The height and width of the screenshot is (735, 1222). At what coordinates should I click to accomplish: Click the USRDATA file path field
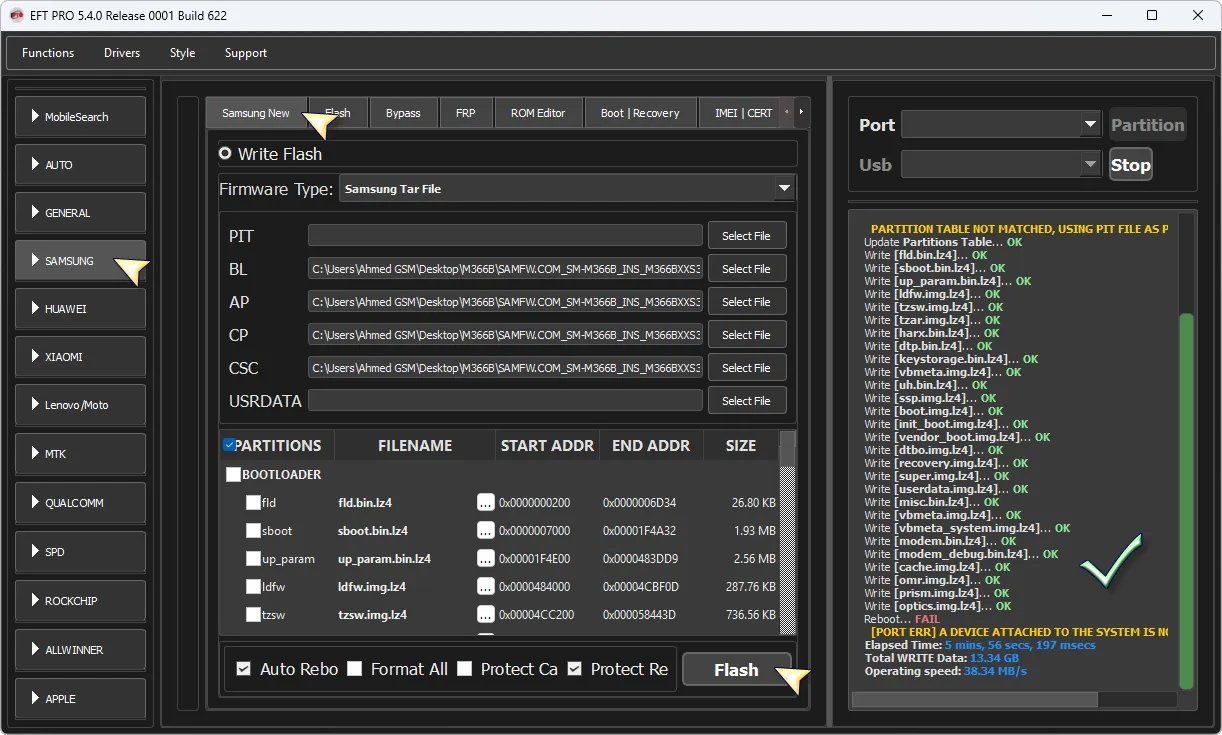[x=505, y=401]
